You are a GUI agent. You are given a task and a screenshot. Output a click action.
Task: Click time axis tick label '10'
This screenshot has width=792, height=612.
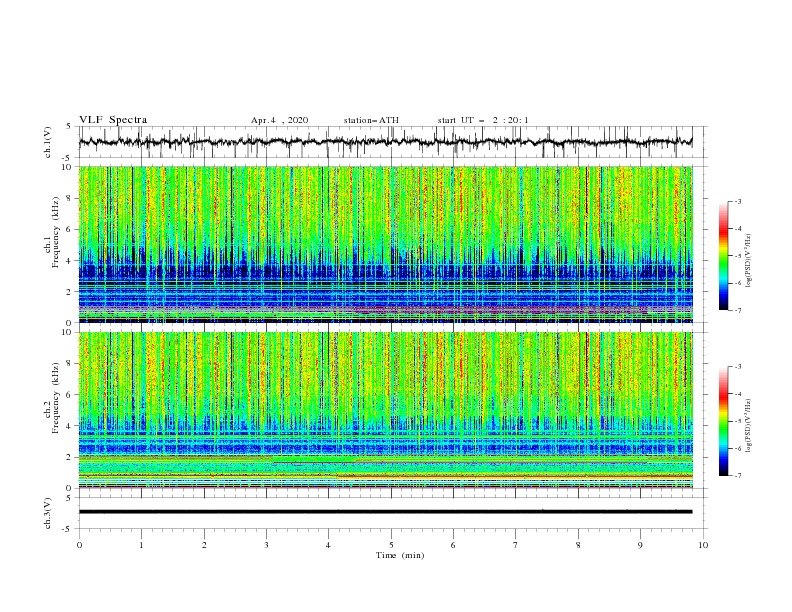(x=703, y=545)
